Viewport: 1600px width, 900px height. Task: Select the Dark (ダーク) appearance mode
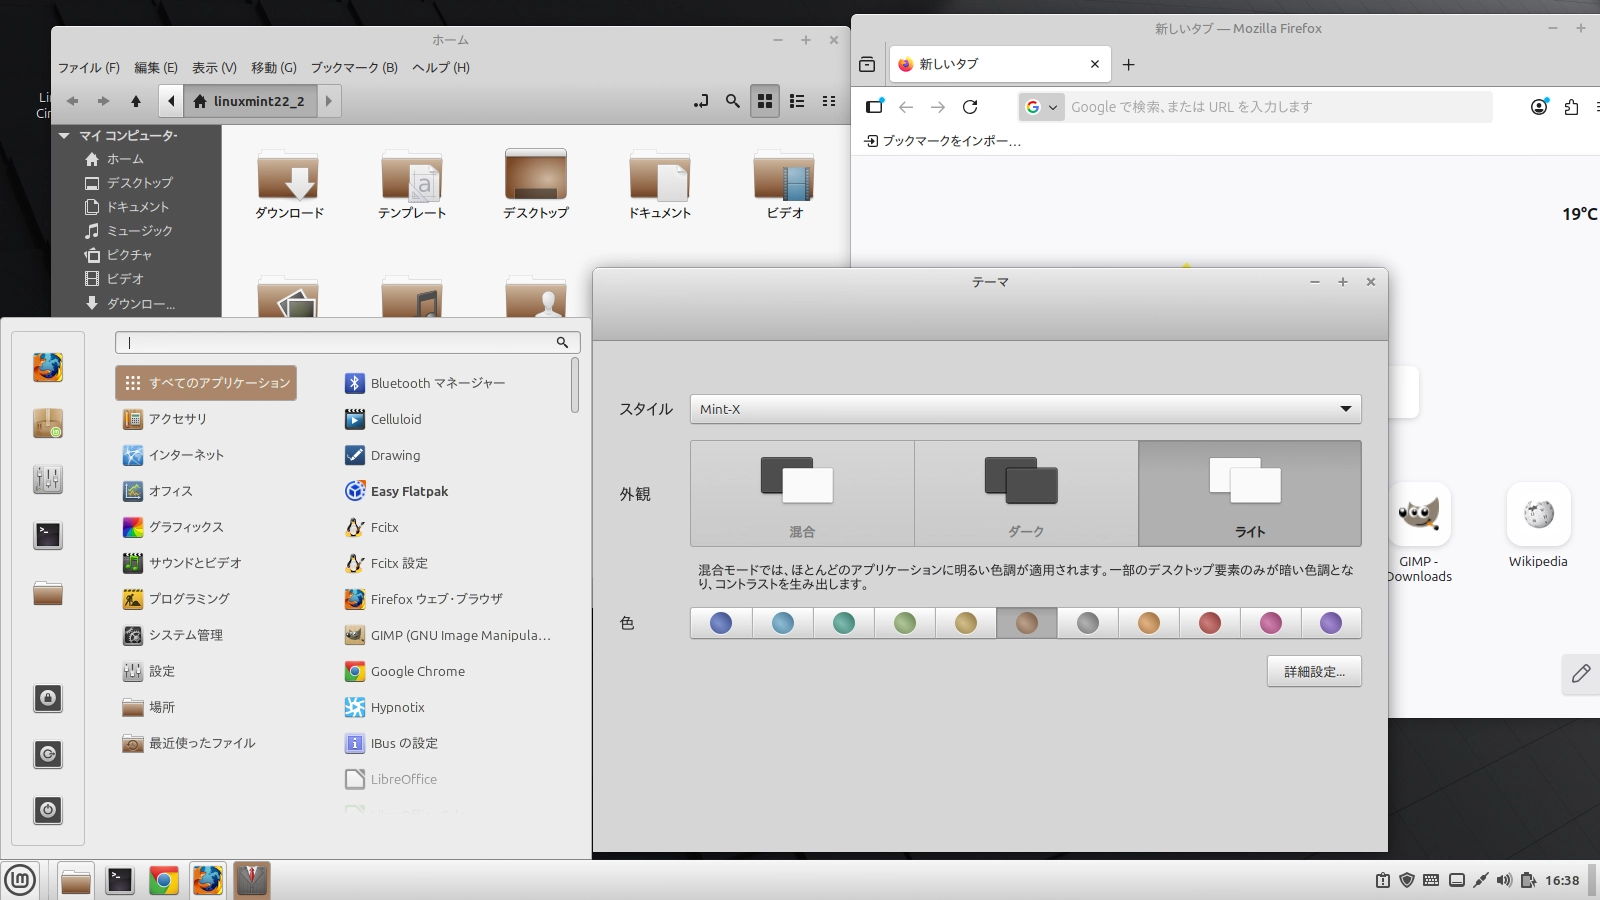[1026, 493]
